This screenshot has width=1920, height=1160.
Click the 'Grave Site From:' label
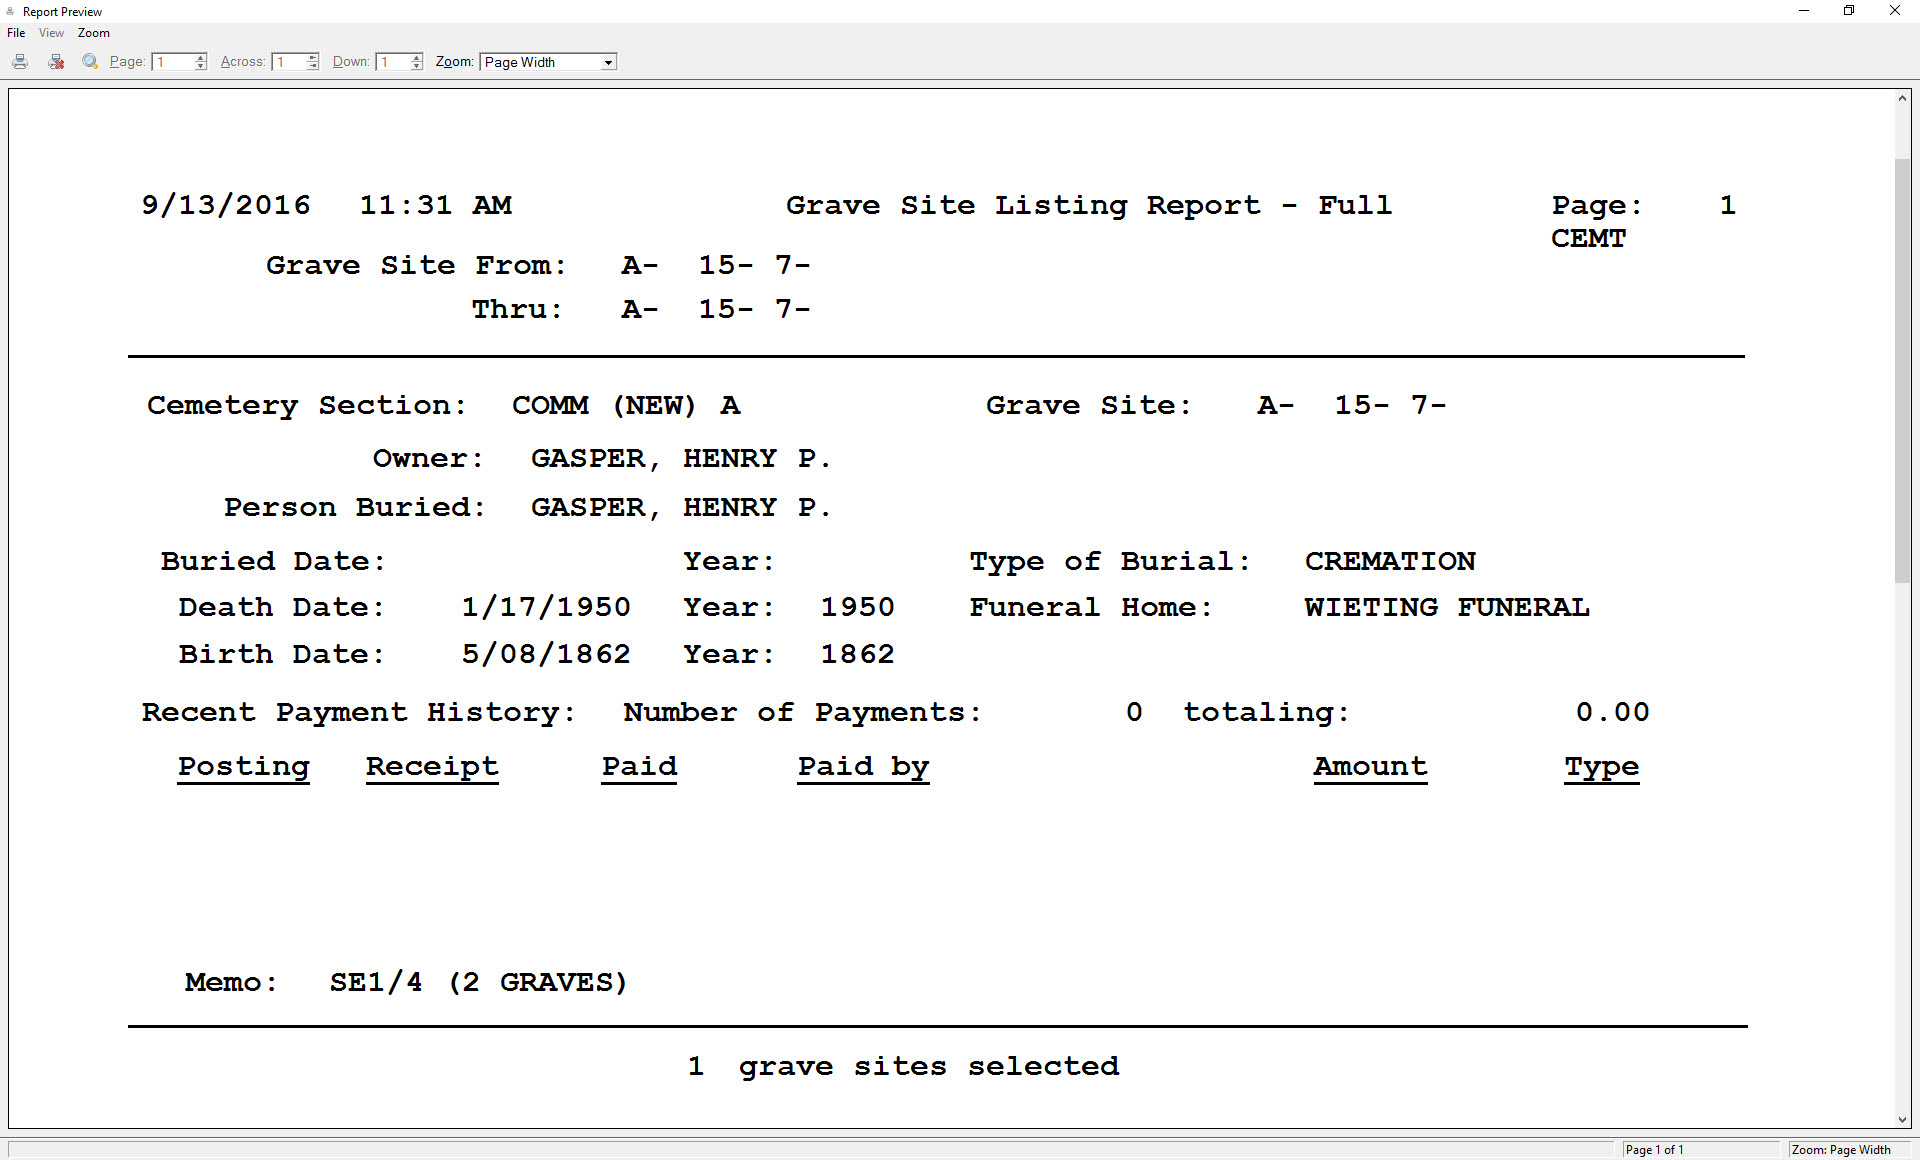click(x=416, y=266)
